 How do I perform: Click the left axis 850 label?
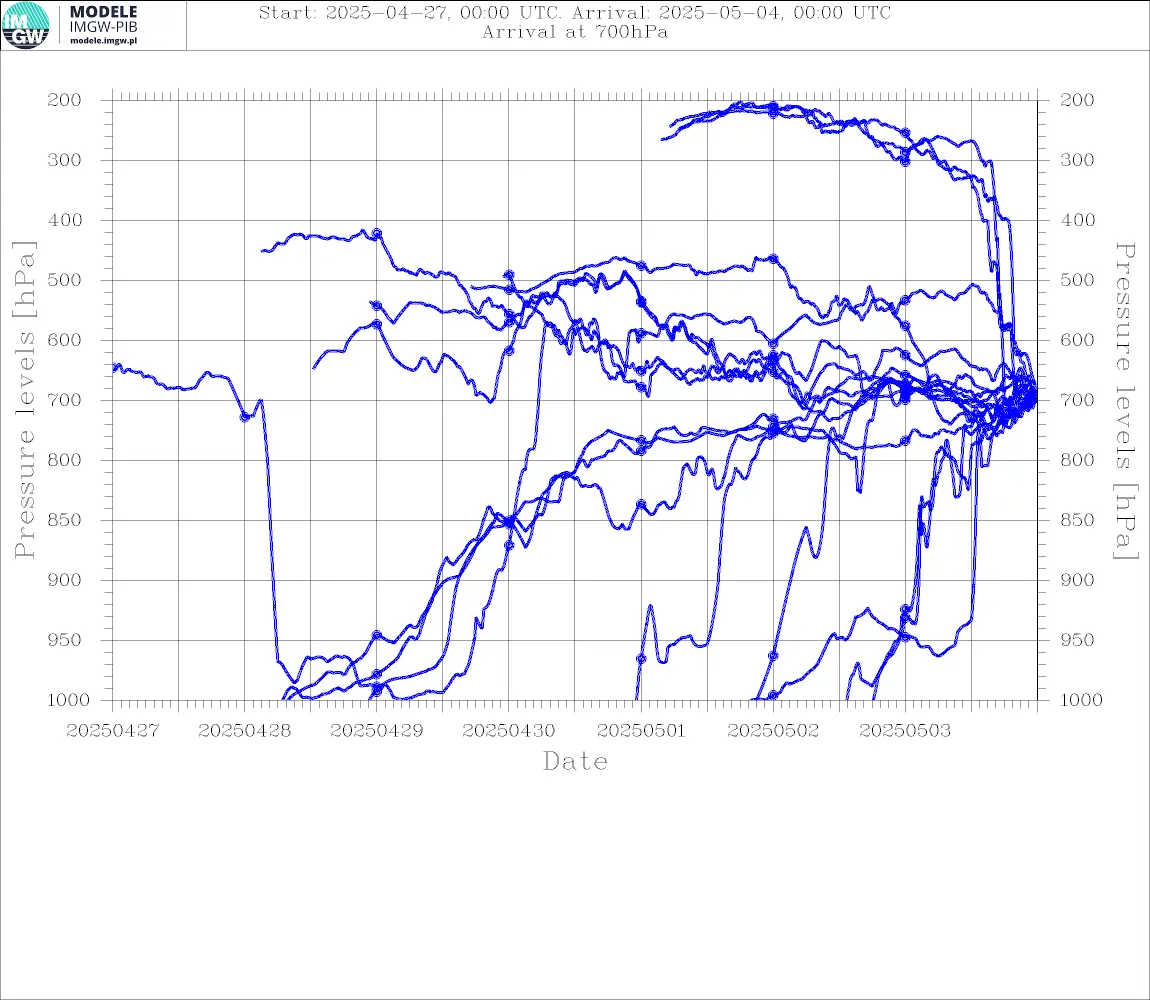(65, 520)
